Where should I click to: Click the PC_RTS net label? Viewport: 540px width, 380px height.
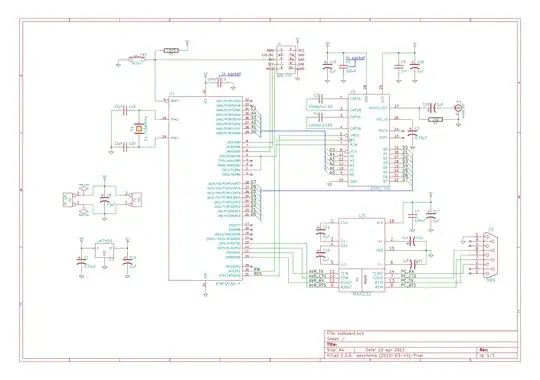click(x=408, y=285)
